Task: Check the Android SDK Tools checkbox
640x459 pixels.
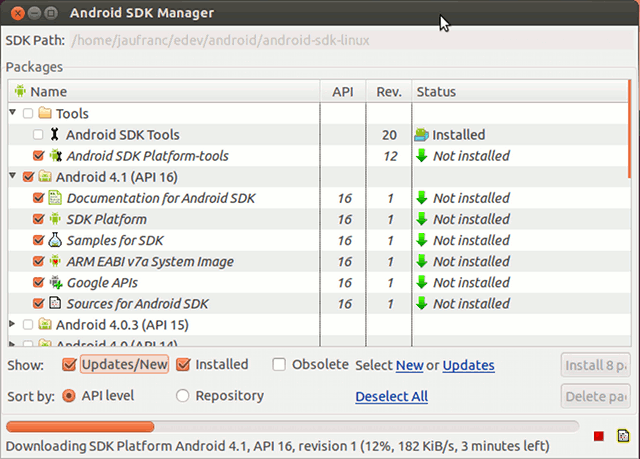Action: 38,134
